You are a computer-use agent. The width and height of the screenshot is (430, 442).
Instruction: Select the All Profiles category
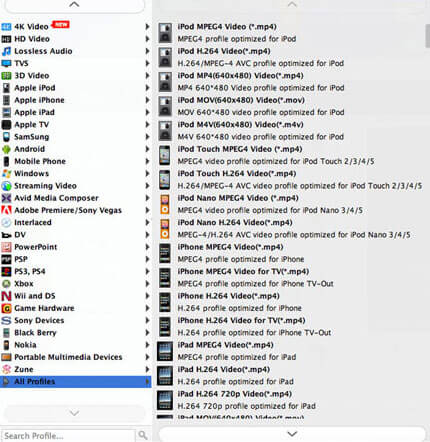(76, 382)
